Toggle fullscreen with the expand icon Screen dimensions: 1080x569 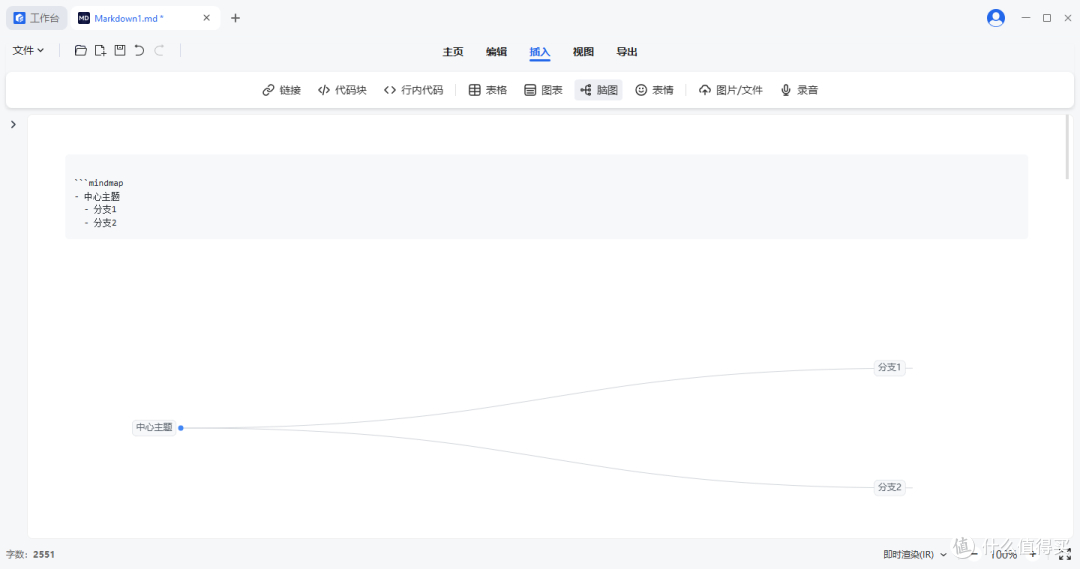tap(1065, 555)
